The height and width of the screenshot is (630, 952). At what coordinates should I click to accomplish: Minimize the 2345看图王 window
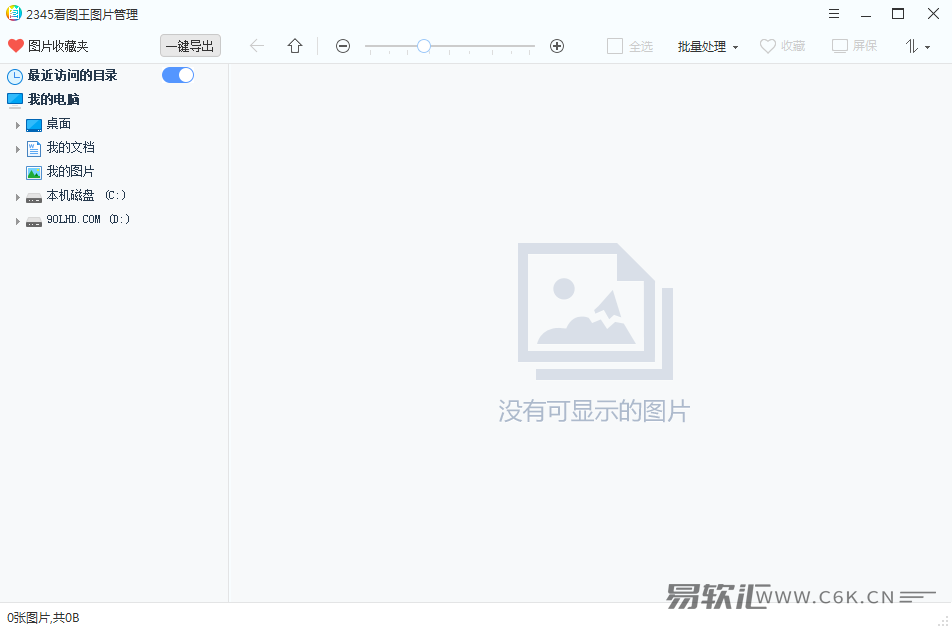tap(866, 14)
